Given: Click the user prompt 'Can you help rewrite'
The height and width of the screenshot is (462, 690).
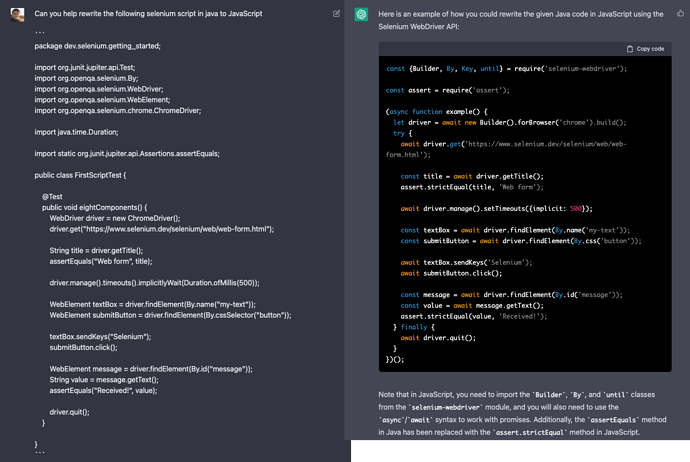Looking at the screenshot, I should coord(148,14).
